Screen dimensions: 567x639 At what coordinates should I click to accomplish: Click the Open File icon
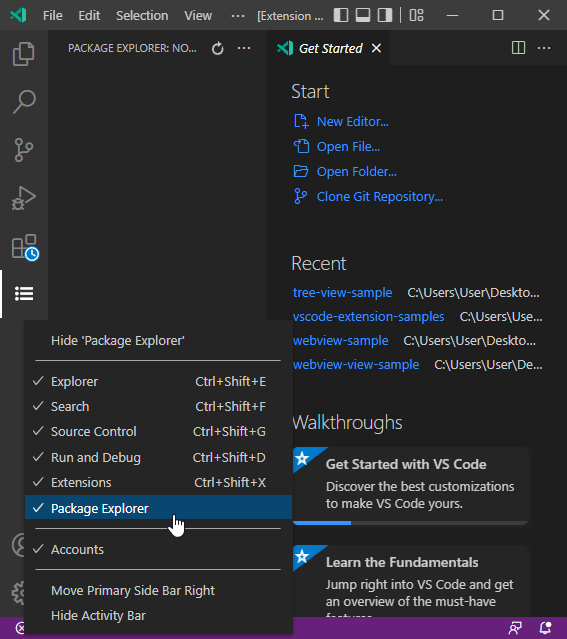[x=301, y=146]
